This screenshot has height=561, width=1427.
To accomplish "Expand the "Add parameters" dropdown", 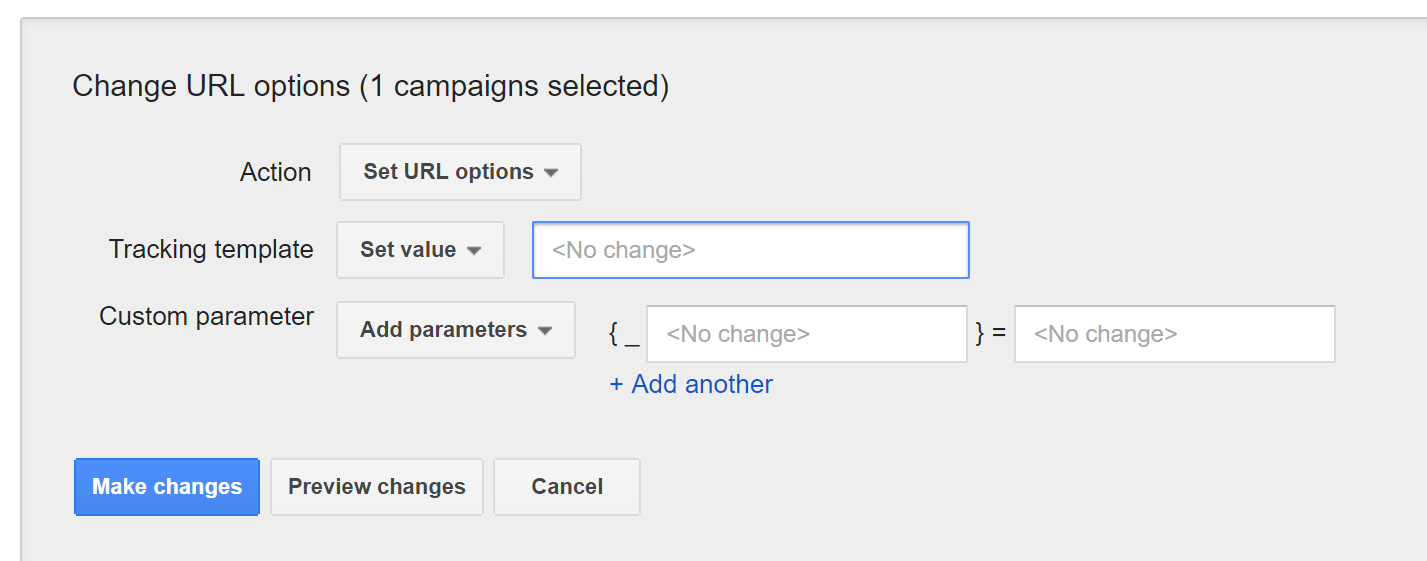I will click(x=455, y=330).
